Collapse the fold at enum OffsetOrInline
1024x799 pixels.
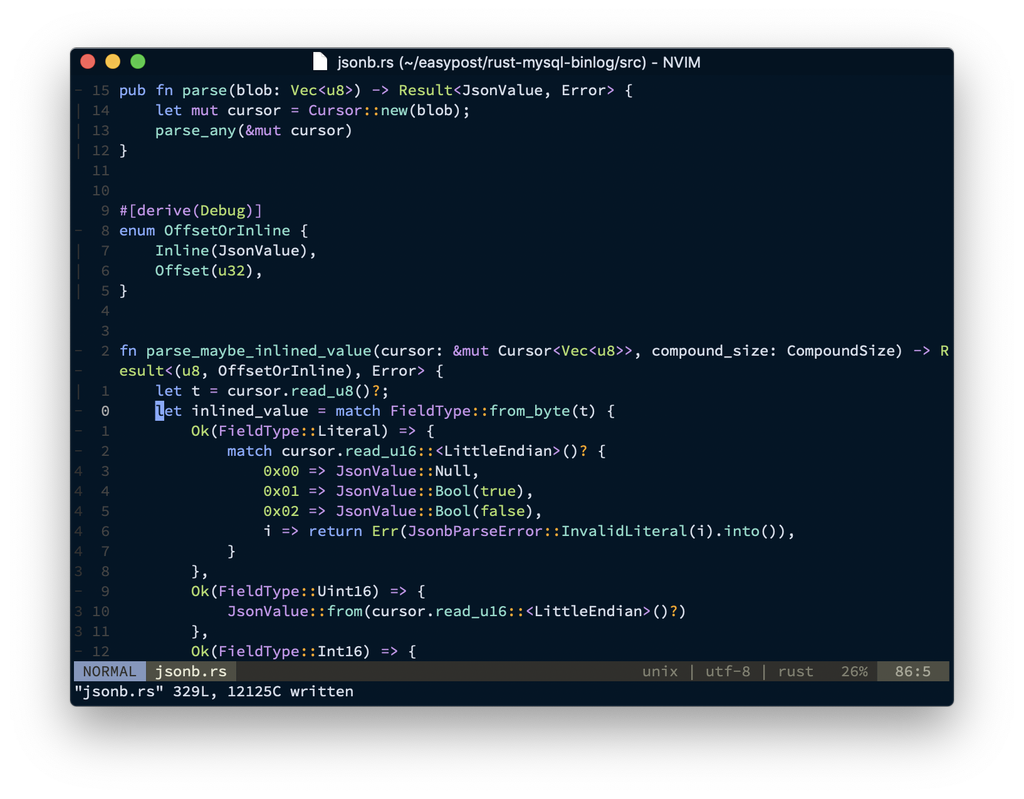[80, 230]
